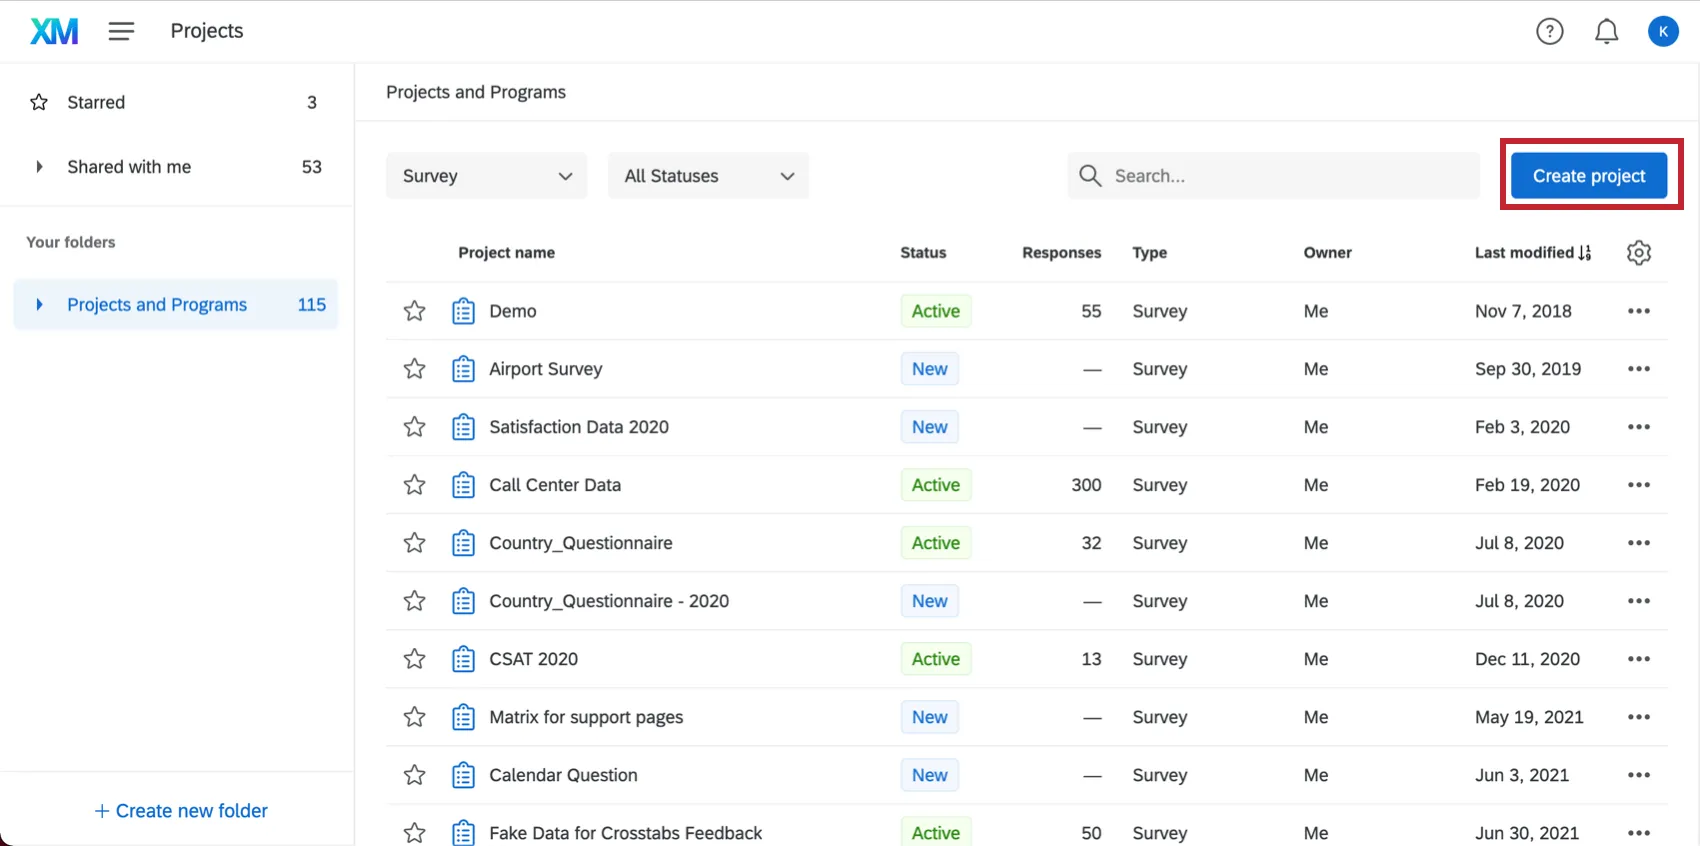Click the survey icon beside CSAT 2020
The height and width of the screenshot is (846, 1700).
pos(463,659)
